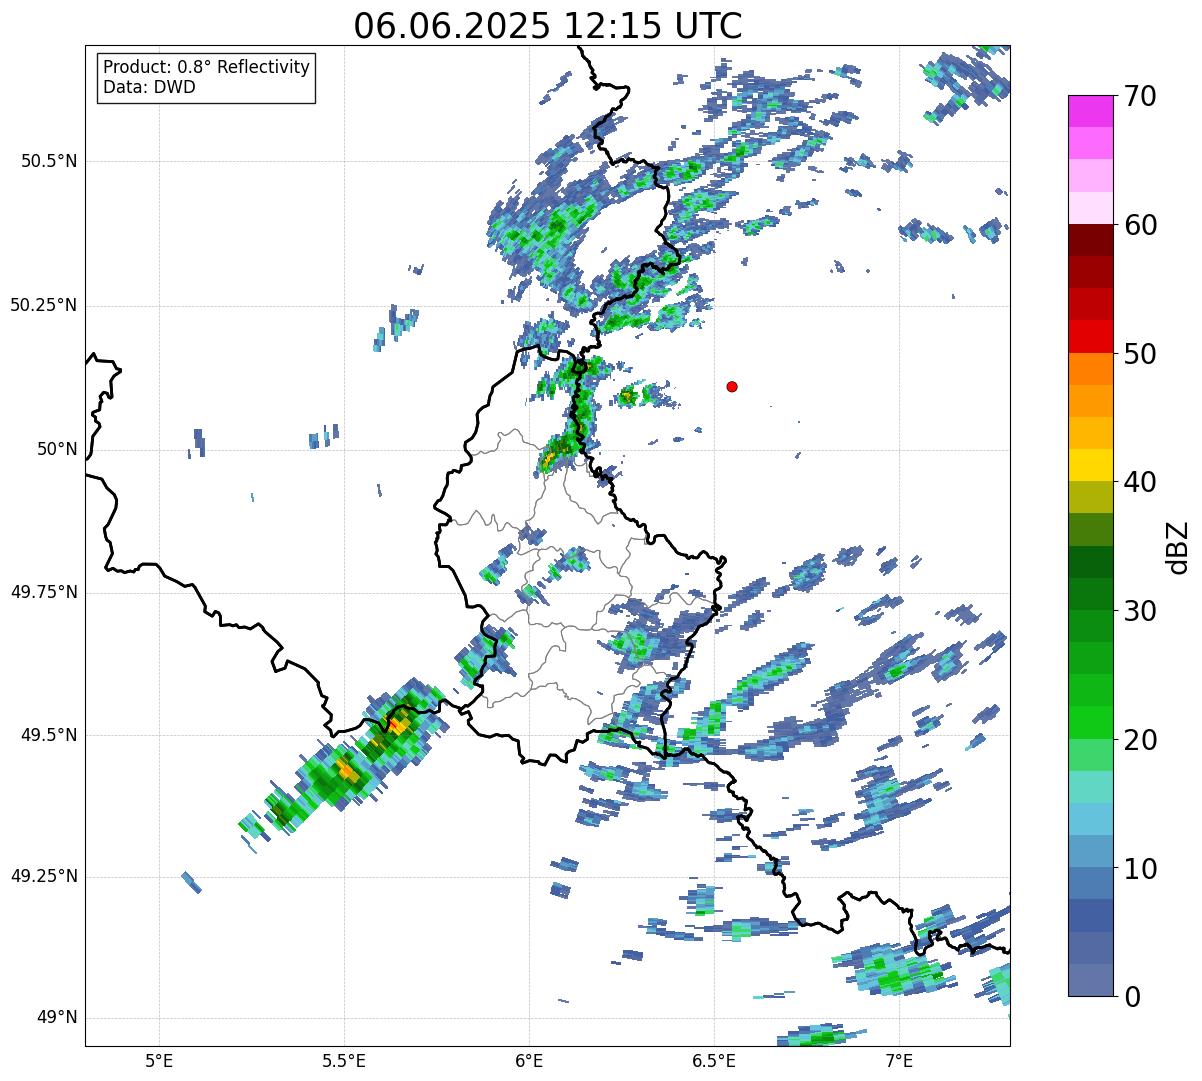Click the 50°N latitude label
Viewport: 1202px width, 1081px height.
point(57,449)
